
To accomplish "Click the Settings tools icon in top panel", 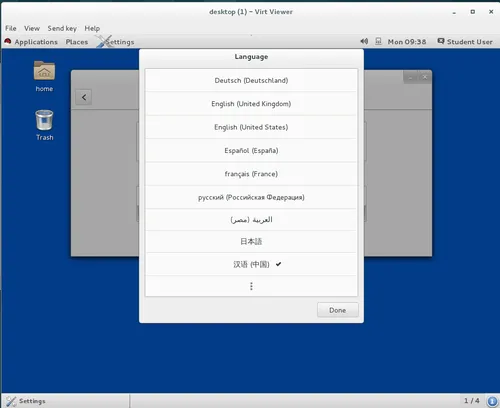I will pos(104,41).
